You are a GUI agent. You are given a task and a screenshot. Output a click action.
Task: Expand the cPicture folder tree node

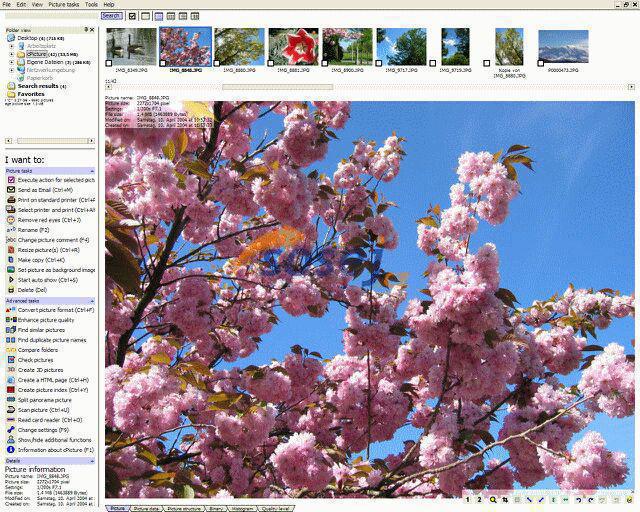(x=12, y=54)
